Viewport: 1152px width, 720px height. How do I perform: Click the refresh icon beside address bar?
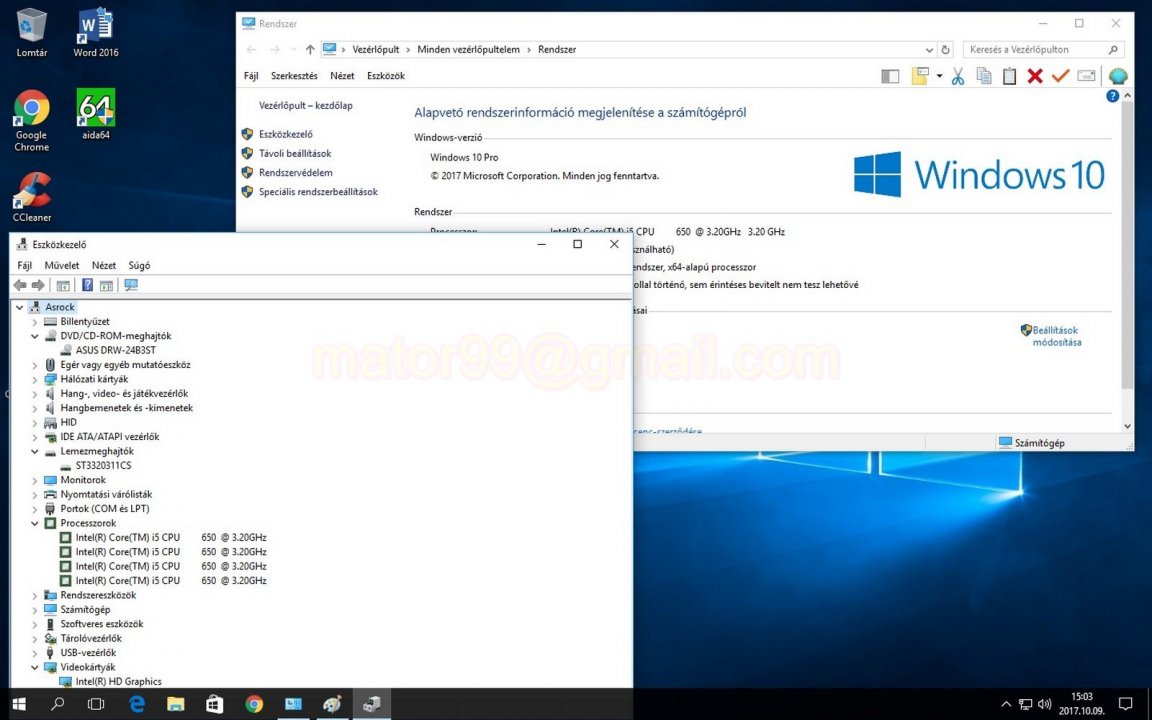pos(946,50)
